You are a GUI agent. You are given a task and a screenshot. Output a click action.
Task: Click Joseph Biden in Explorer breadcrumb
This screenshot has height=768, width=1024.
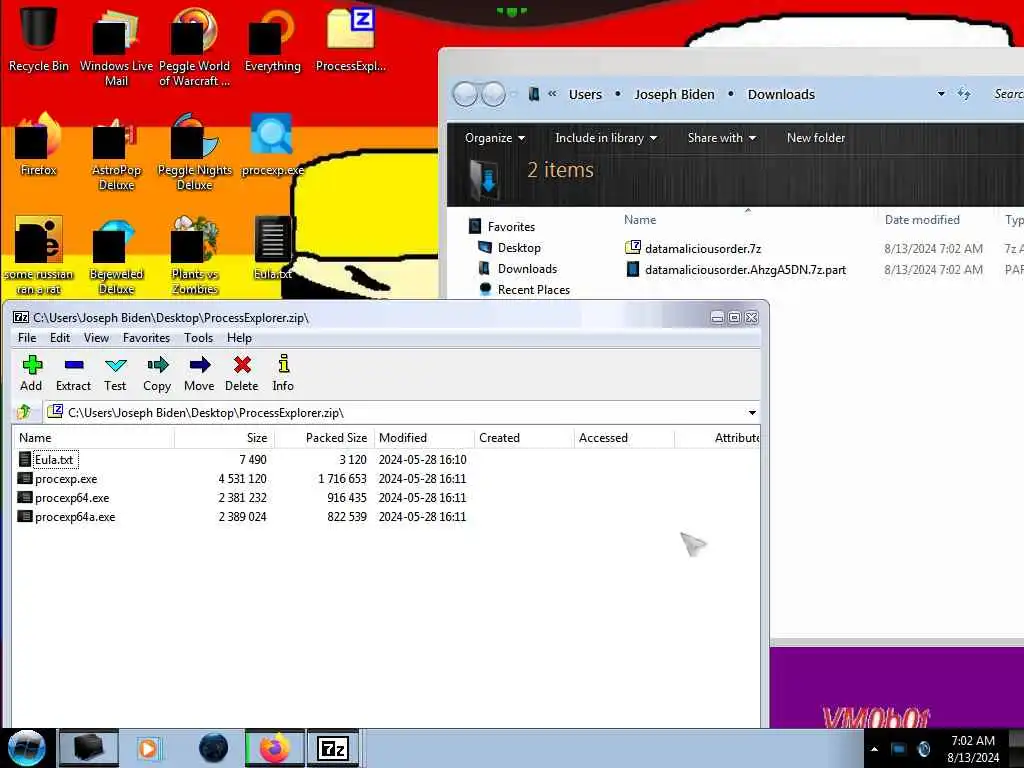(674, 95)
